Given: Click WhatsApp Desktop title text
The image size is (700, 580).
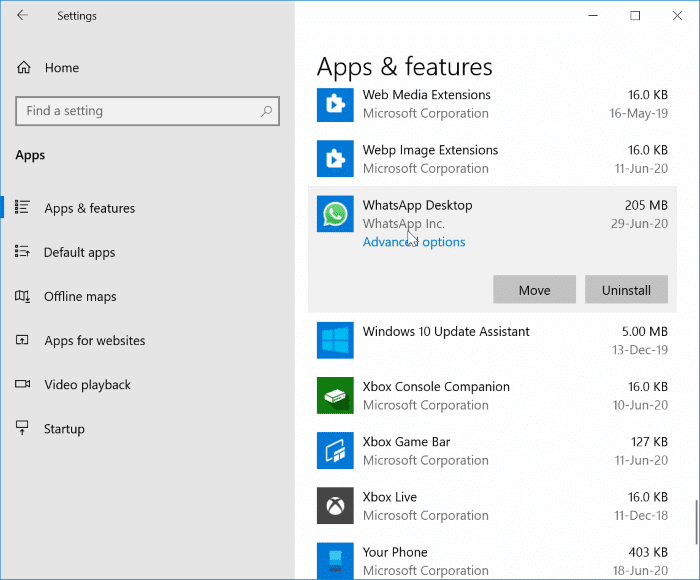Looking at the screenshot, I should coord(417,205).
